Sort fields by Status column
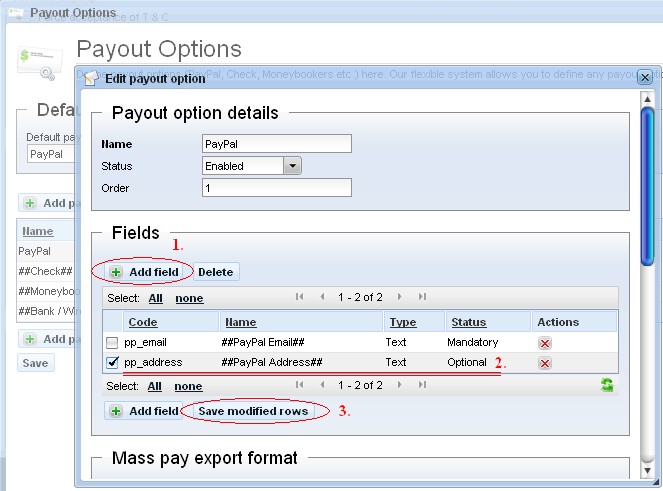Image resolution: width=663 pixels, height=491 pixels. [468, 322]
